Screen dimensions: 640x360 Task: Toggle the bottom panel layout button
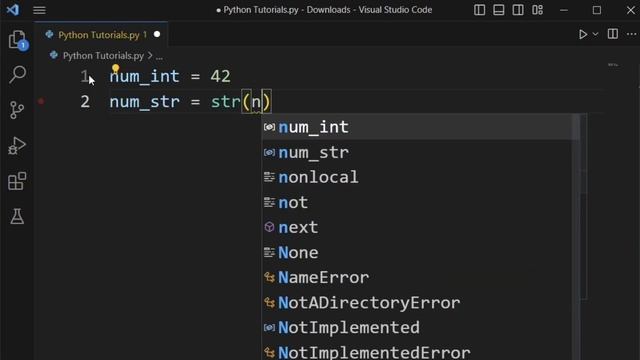pyautogui.click(x=499, y=10)
